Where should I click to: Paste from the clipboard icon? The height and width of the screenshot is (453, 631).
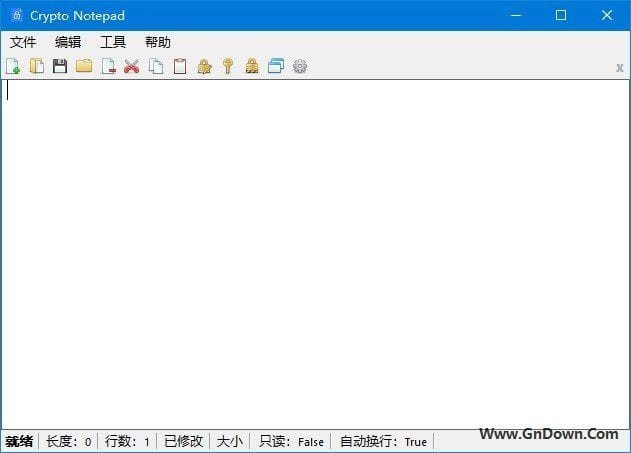coord(180,66)
